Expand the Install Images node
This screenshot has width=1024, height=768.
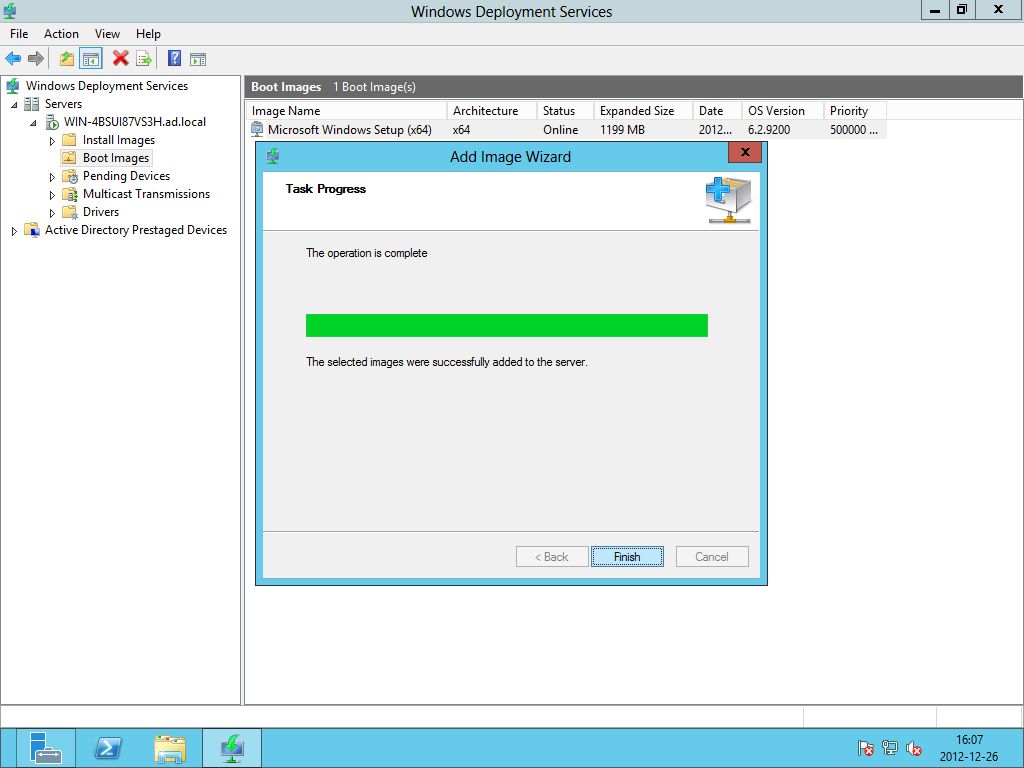point(52,140)
